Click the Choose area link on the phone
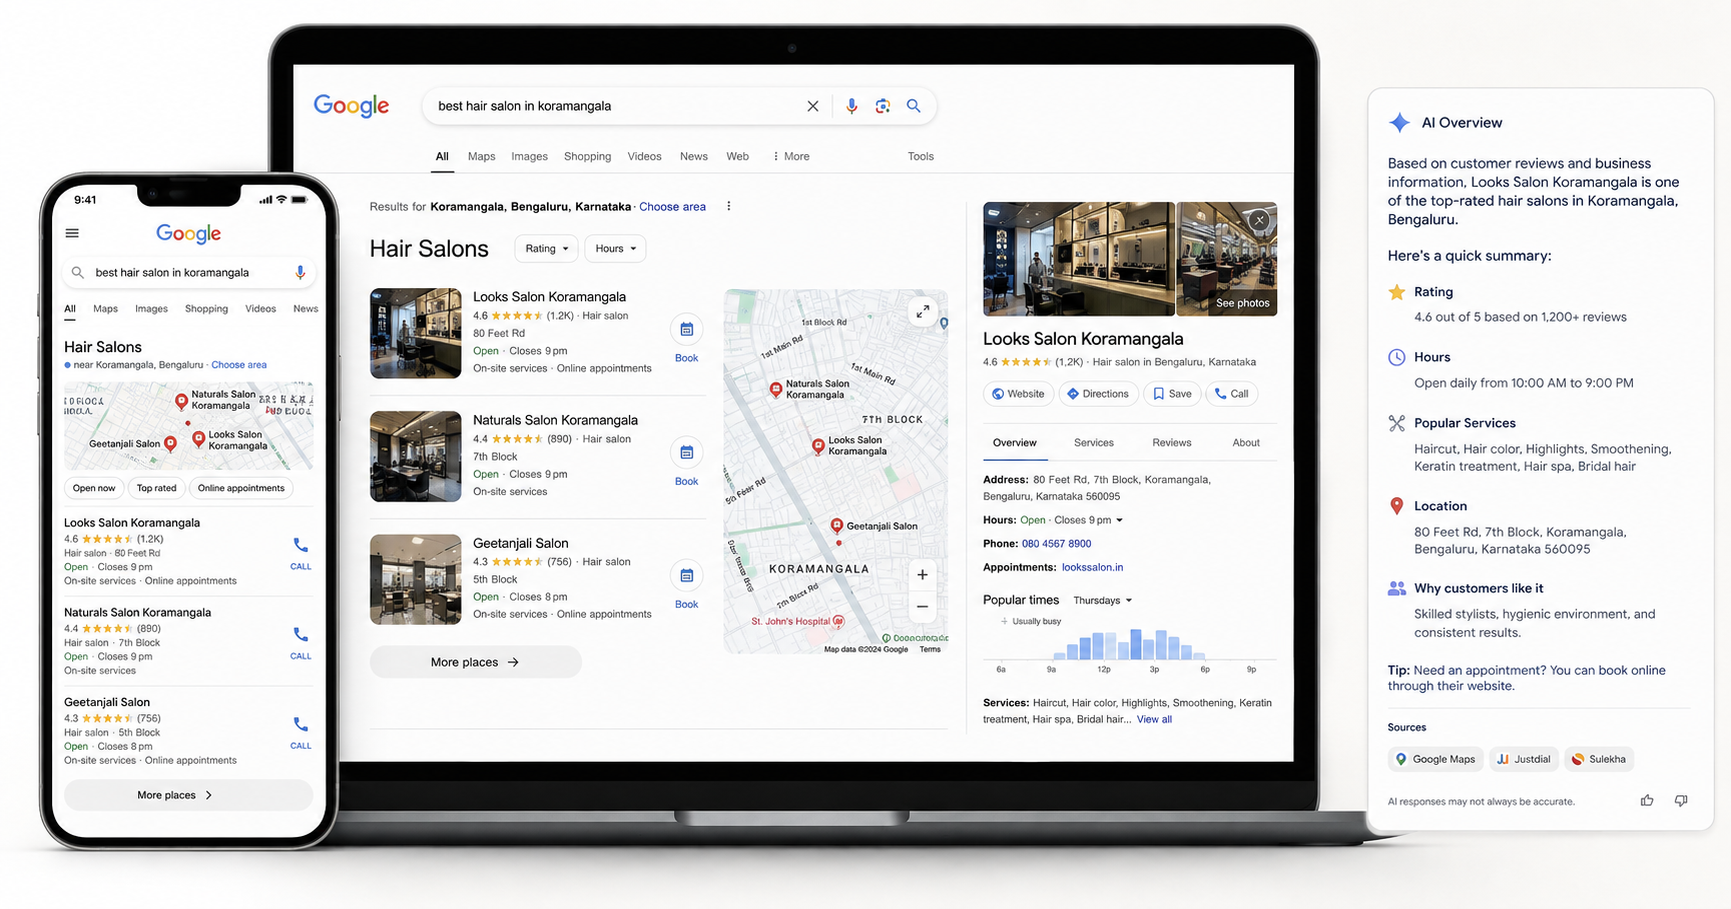This screenshot has height=909, width=1731. point(239,365)
